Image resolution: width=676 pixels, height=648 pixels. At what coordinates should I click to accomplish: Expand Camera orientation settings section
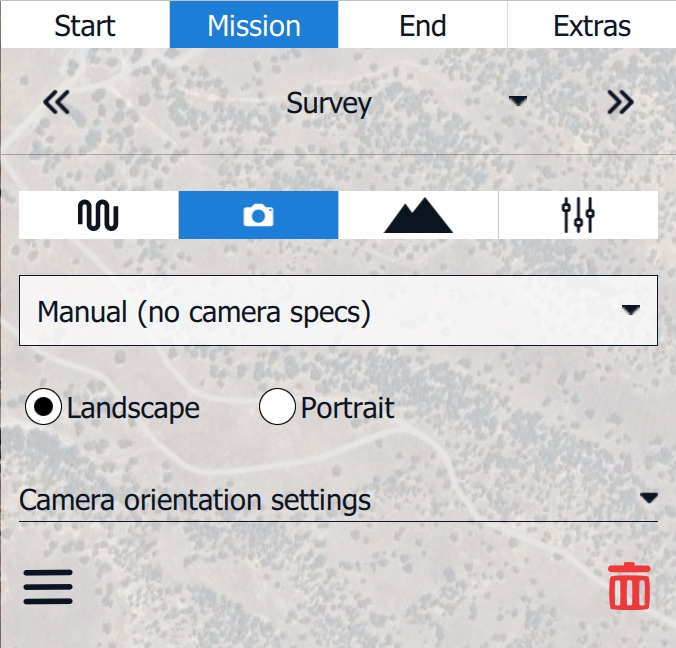[x=338, y=499]
